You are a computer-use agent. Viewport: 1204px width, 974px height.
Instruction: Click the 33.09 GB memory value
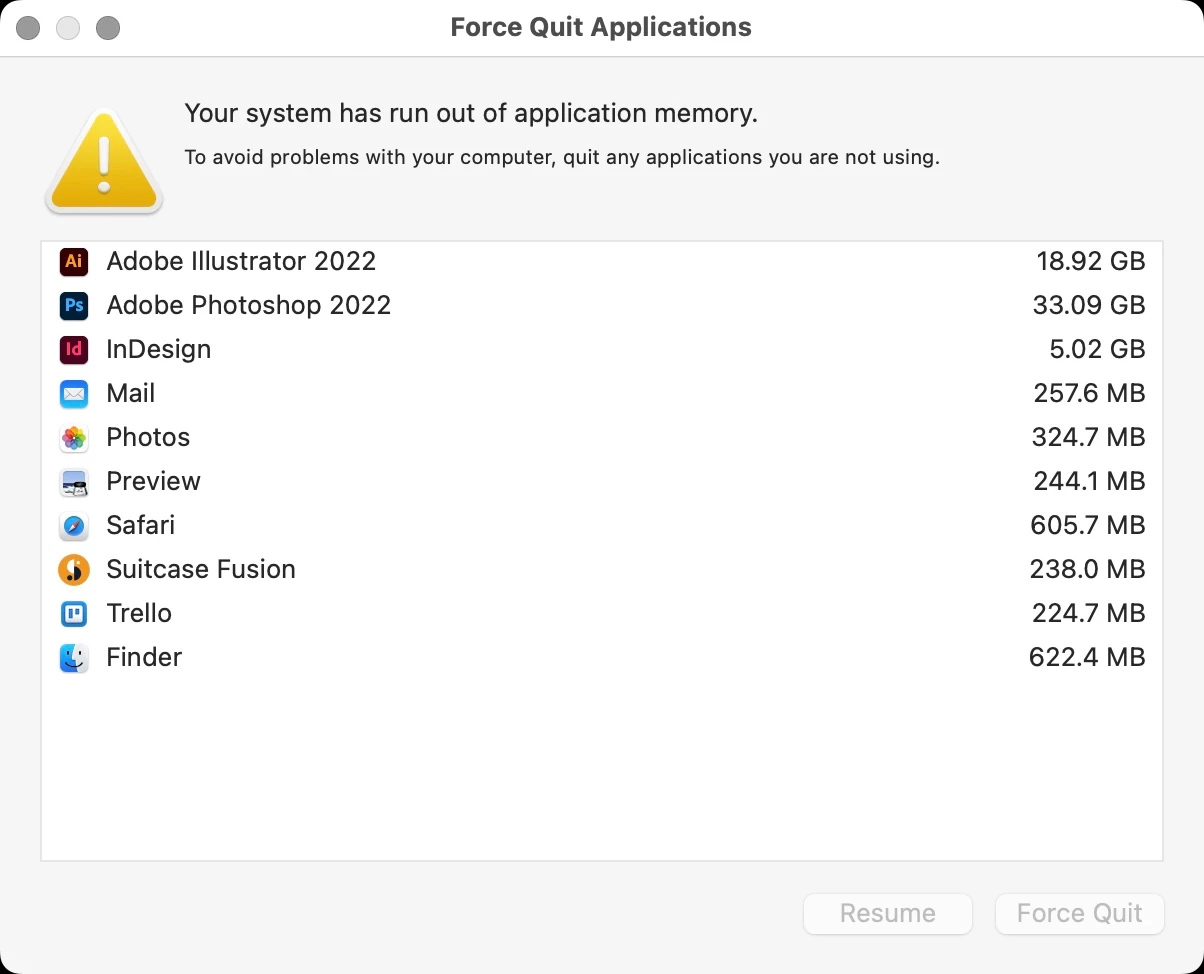(x=1089, y=305)
